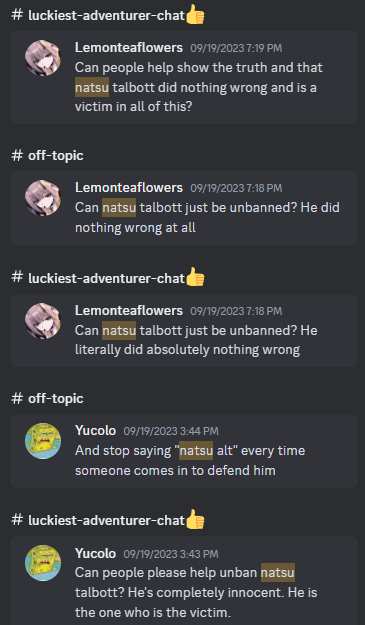Open off-topic channel name above Lemonteaflowers' 7:18 PM message
The width and height of the screenshot is (365, 625).
pyautogui.click(x=55, y=155)
